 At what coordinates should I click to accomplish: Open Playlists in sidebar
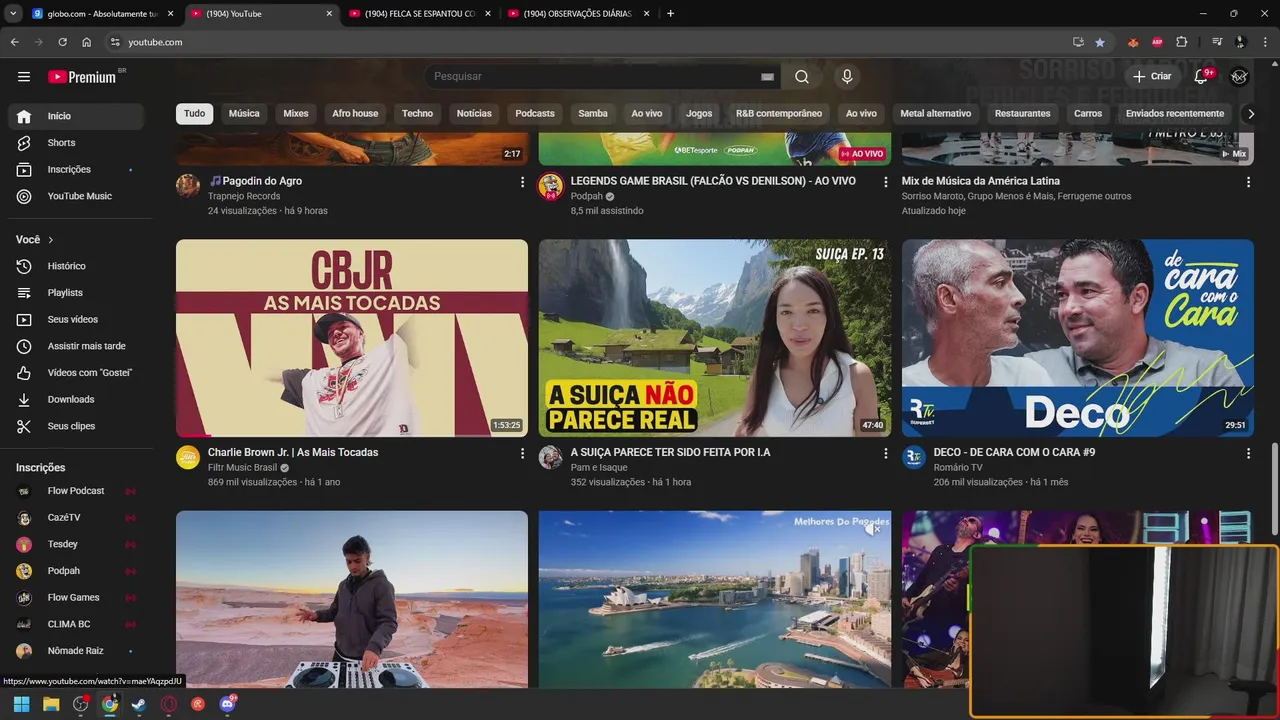[76, 293]
